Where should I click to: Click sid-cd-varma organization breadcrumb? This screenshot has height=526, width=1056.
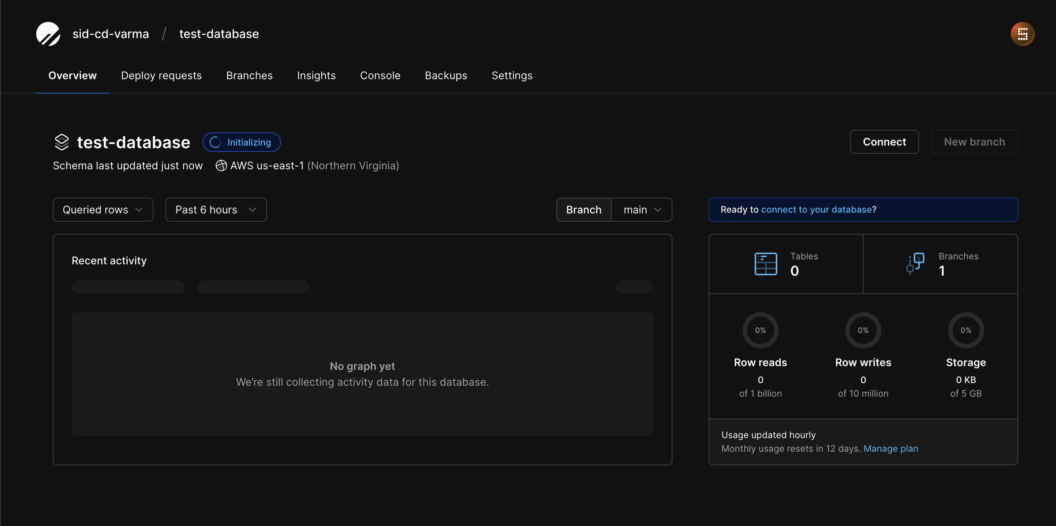coord(111,34)
